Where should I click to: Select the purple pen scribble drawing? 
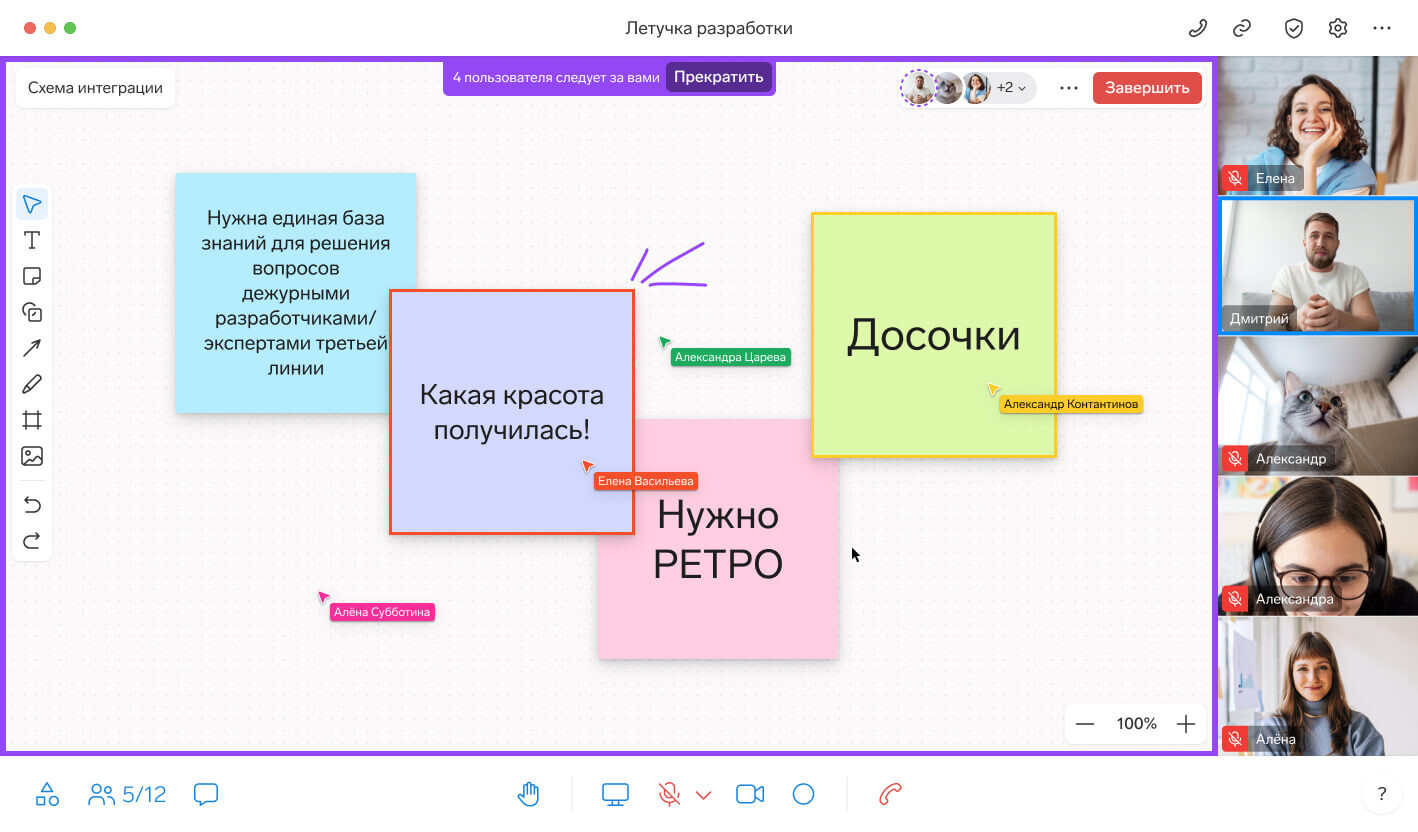pyautogui.click(x=668, y=264)
